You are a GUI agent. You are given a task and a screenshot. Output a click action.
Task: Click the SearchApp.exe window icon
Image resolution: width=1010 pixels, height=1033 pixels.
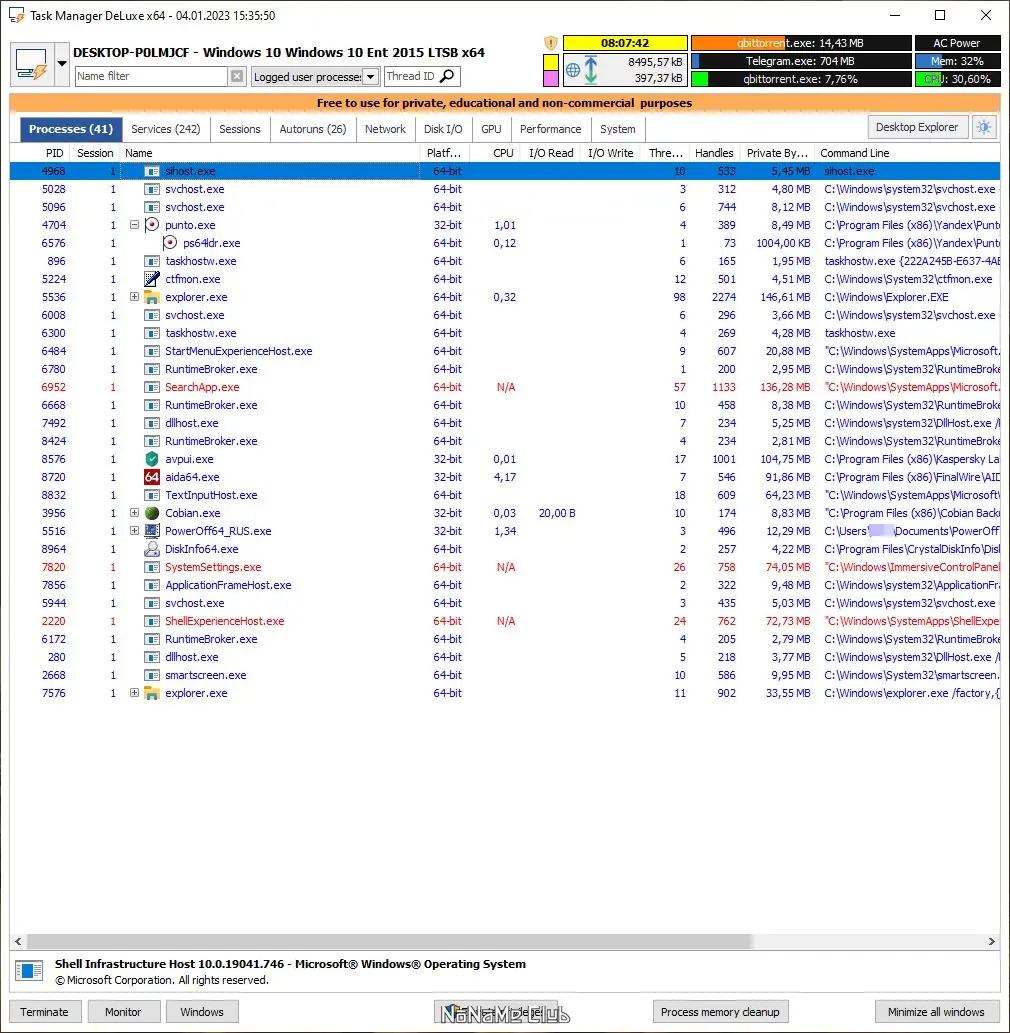click(x=152, y=387)
